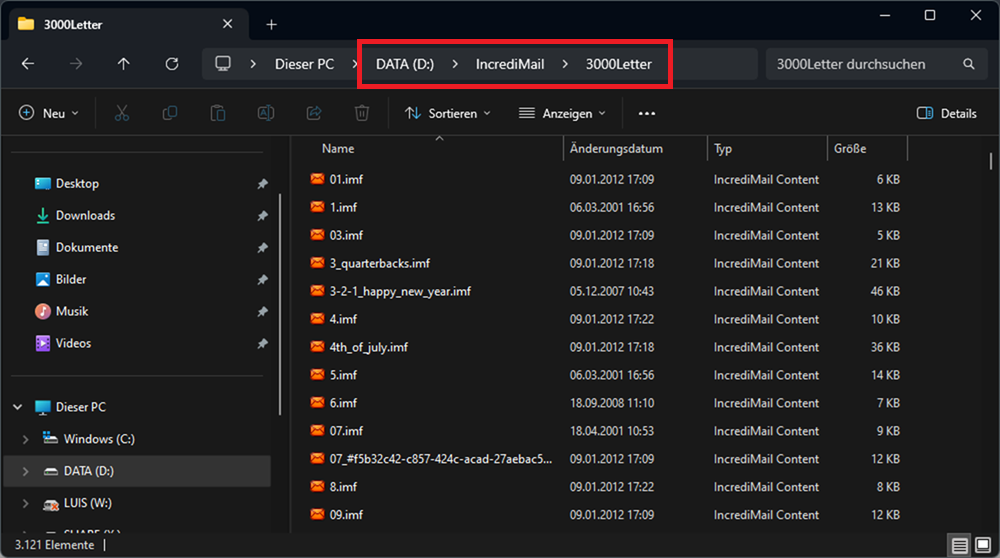Screen dimensions: 1000x558
Task: Open Downloads in the quick access sidebar
Action: (x=85, y=215)
